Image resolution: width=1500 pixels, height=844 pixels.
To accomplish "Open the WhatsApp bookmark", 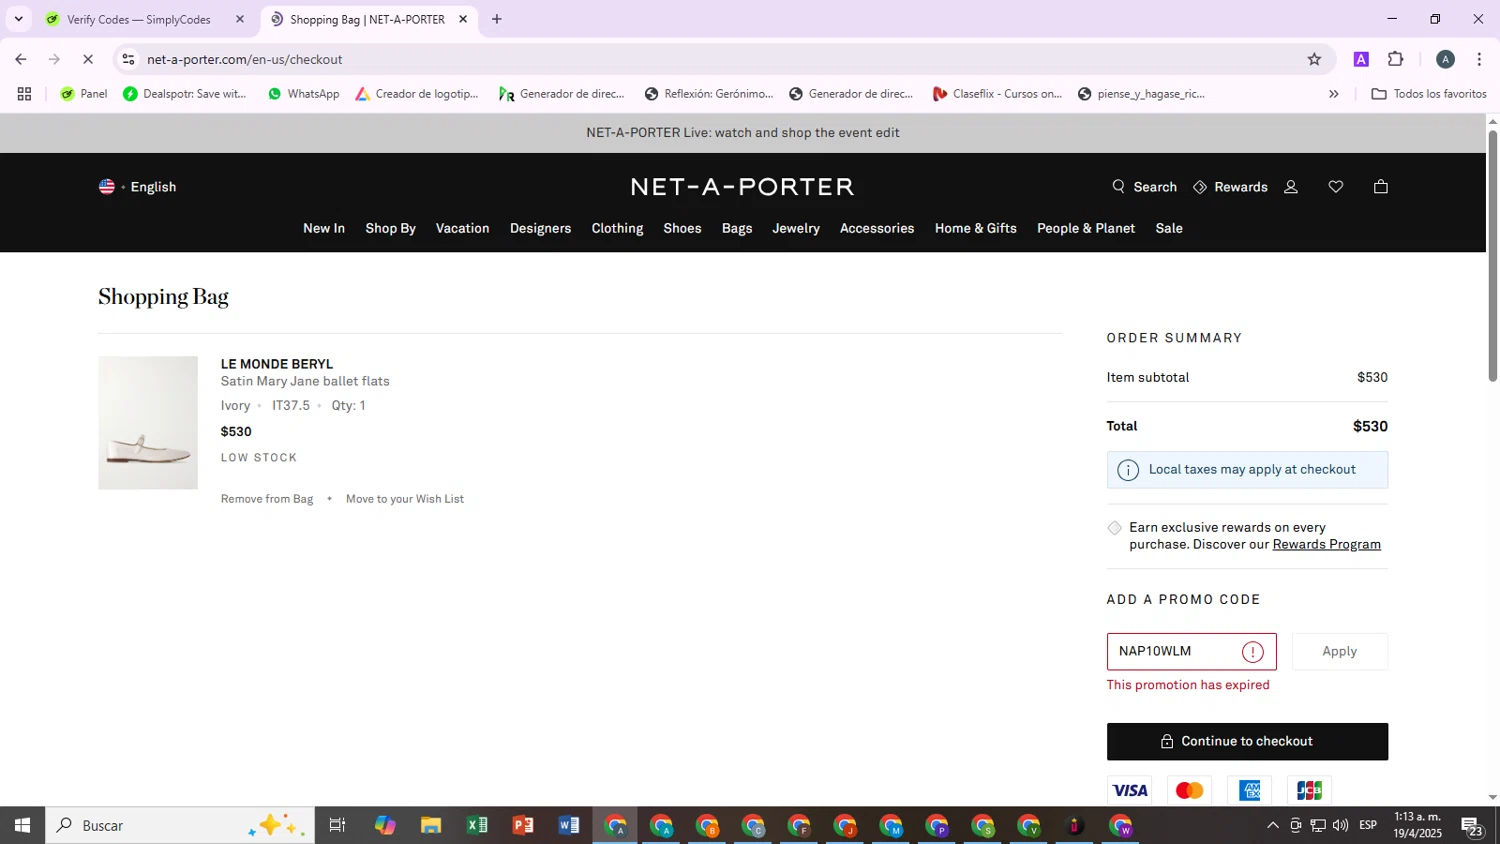I will coord(304,94).
